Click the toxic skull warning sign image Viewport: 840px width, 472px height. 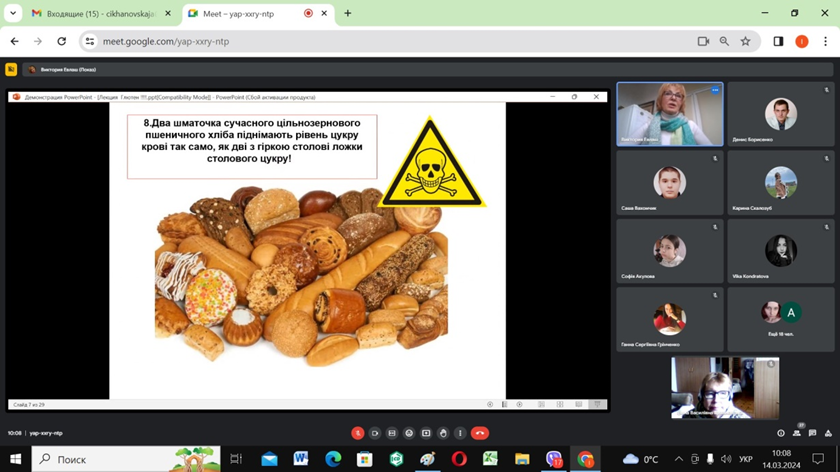431,163
